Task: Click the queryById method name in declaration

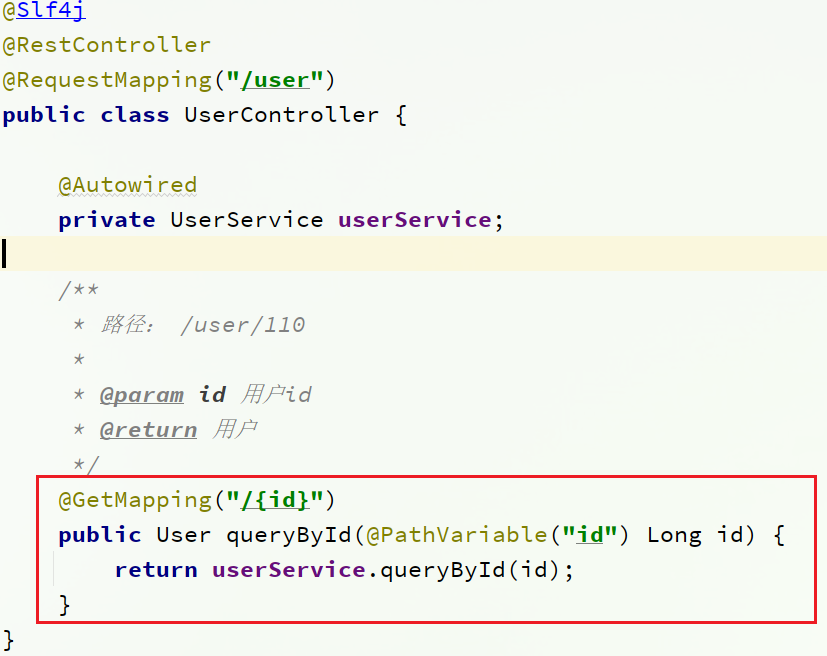Action: pos(289,535)
